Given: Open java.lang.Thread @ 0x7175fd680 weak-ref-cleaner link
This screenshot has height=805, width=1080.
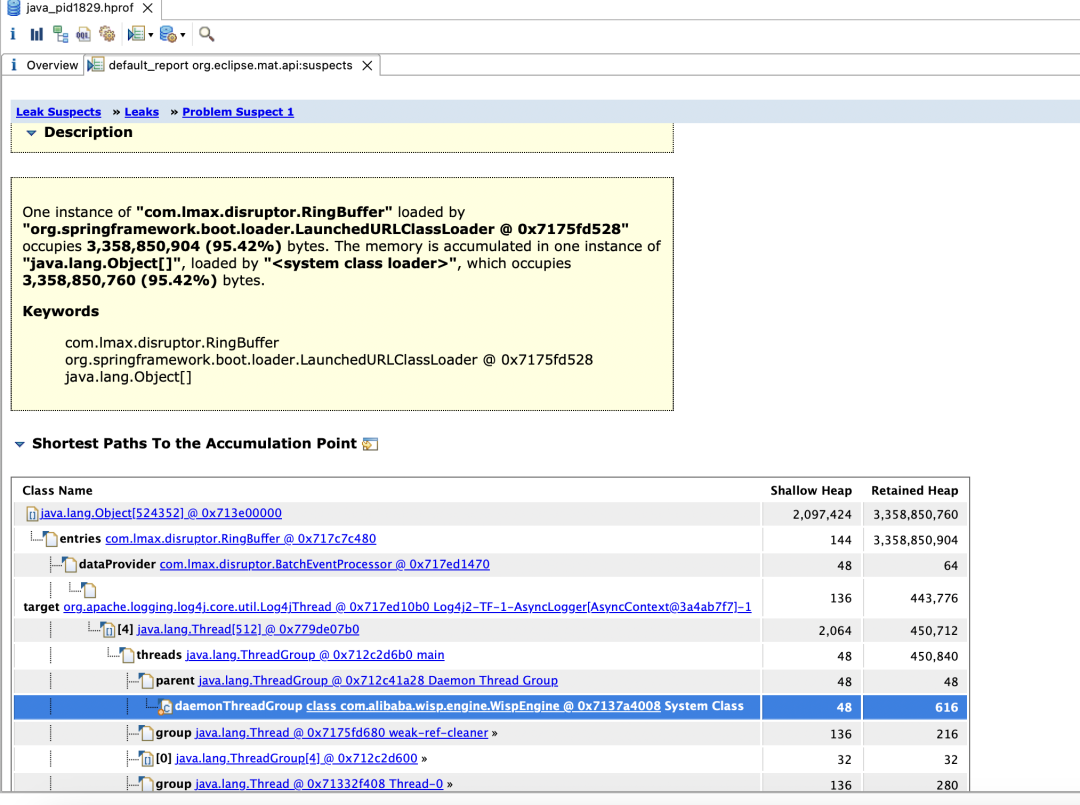Looking at the screenshot, I should point(342,733).
